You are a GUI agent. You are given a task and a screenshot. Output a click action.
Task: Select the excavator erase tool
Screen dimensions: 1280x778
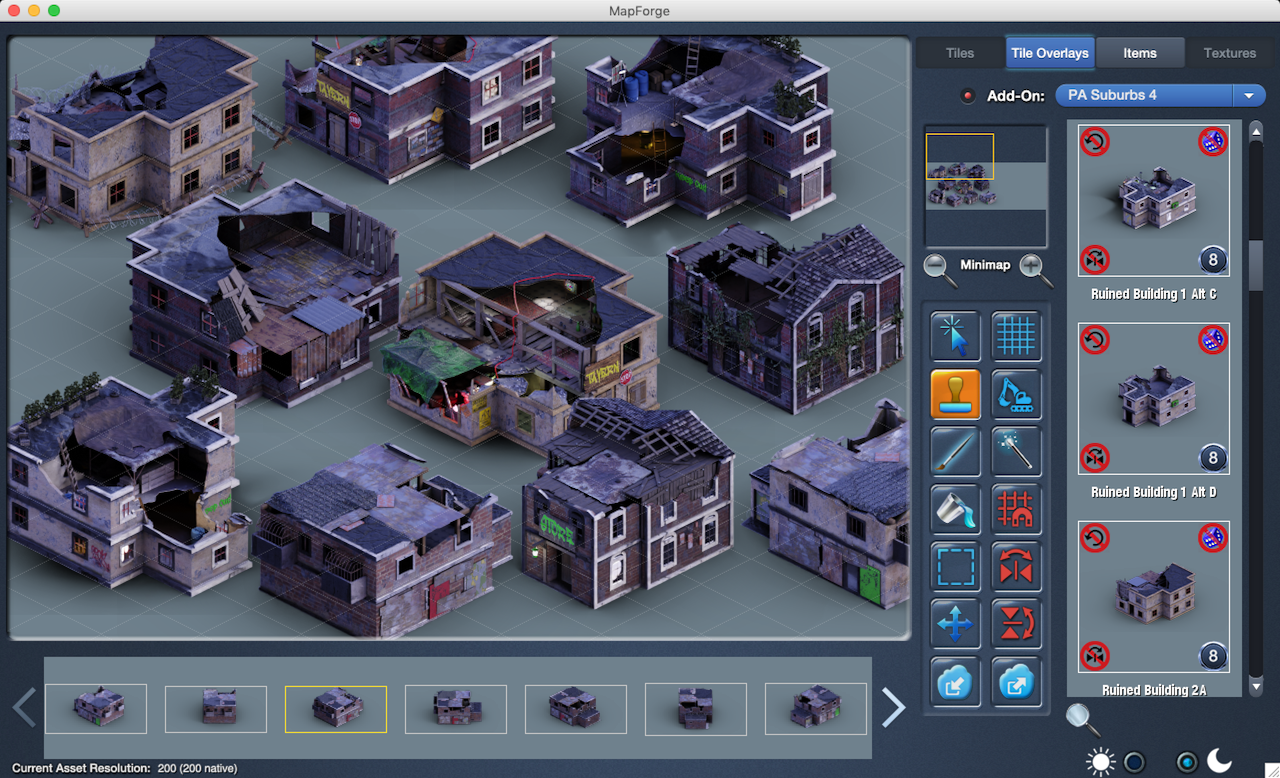(x=1017, y=394)
